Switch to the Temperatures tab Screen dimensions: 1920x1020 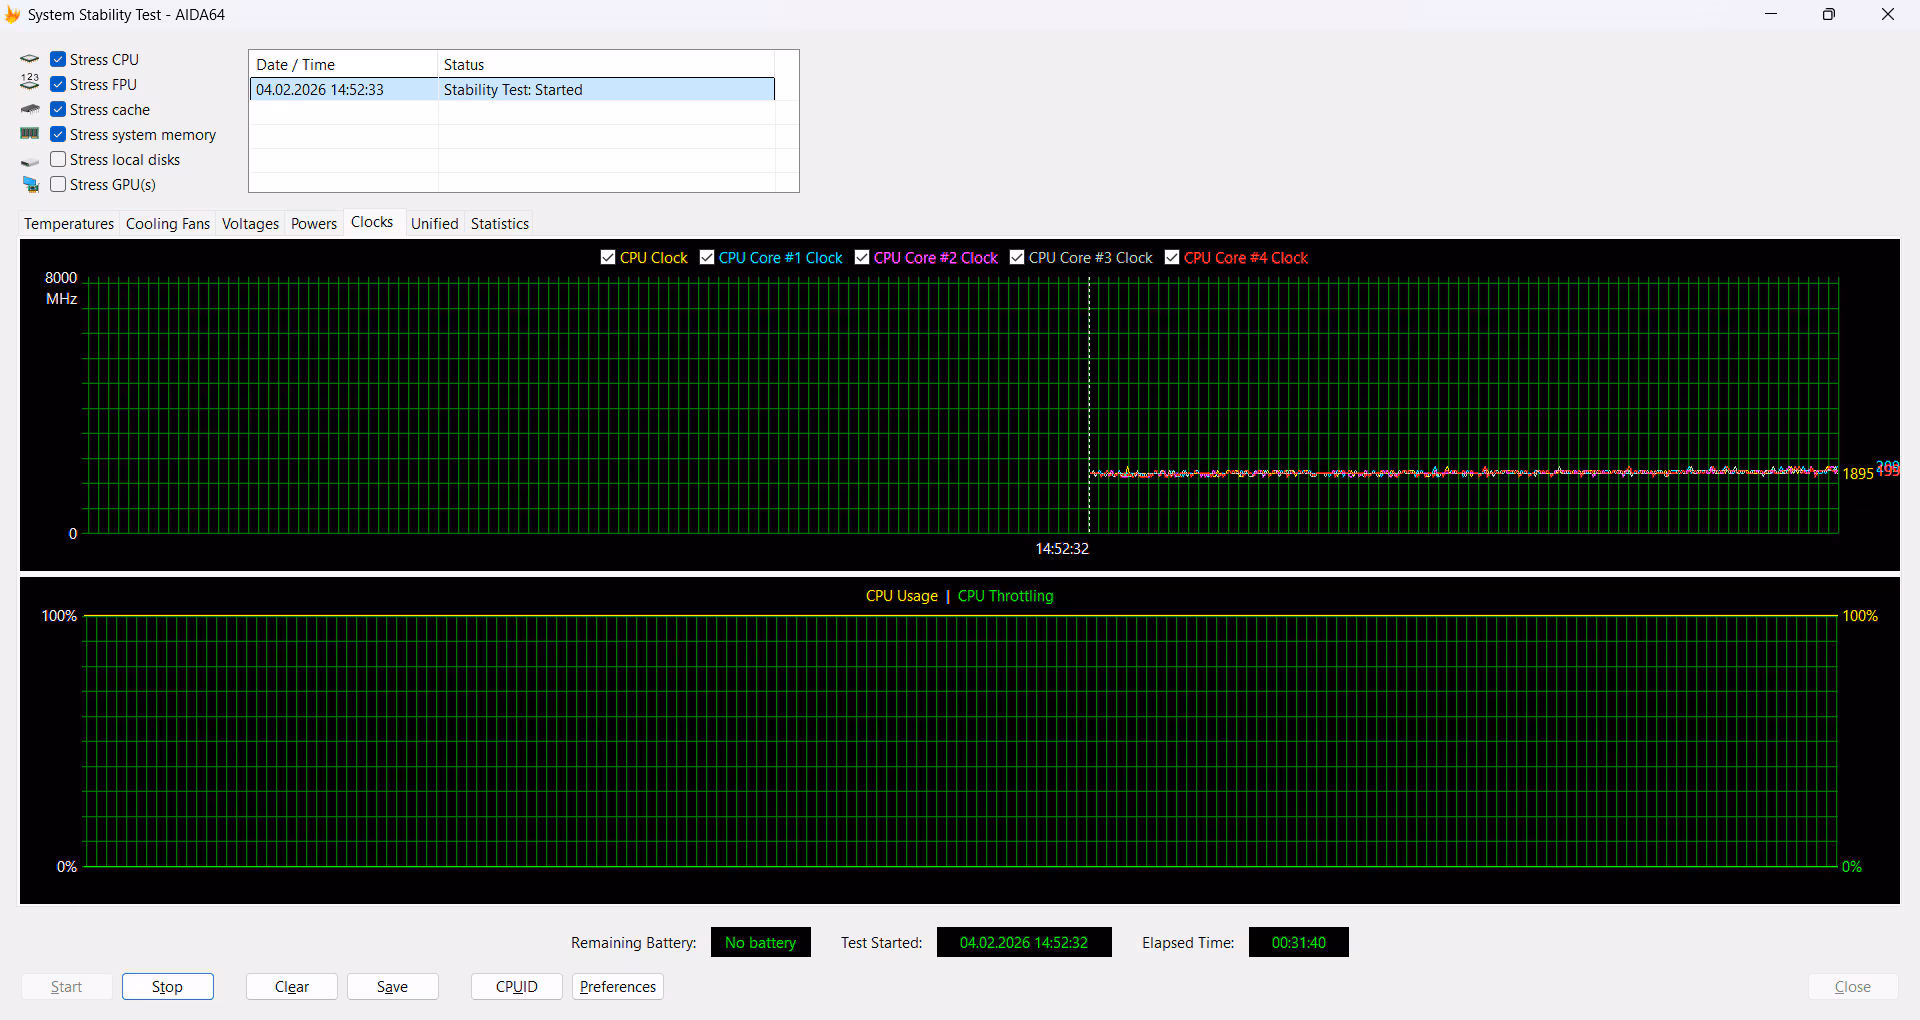pos(69,224)
